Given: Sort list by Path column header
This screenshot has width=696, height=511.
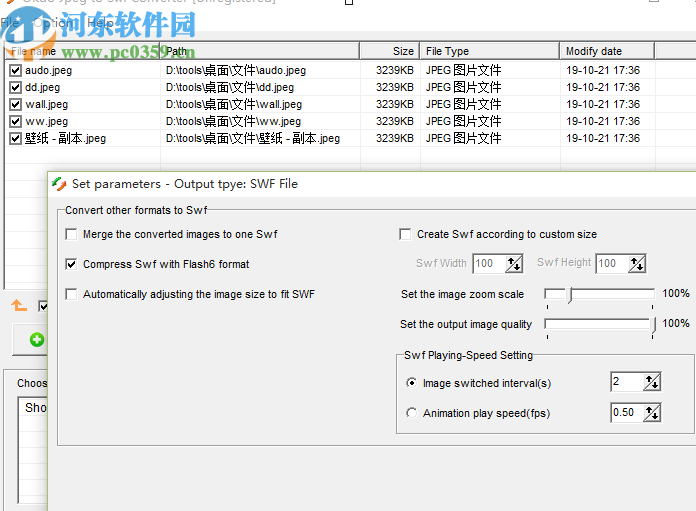Looking at the screenshot, I should point(260,51).
